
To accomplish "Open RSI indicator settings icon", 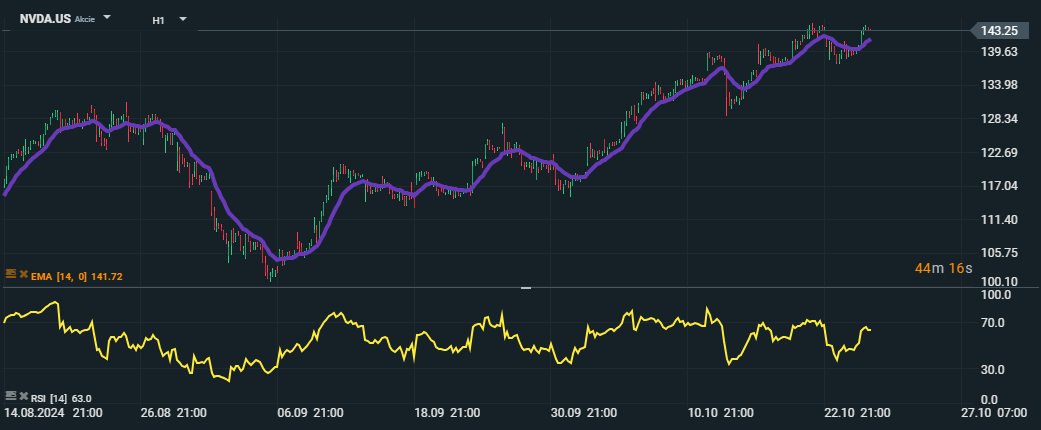I will [11, 396].
